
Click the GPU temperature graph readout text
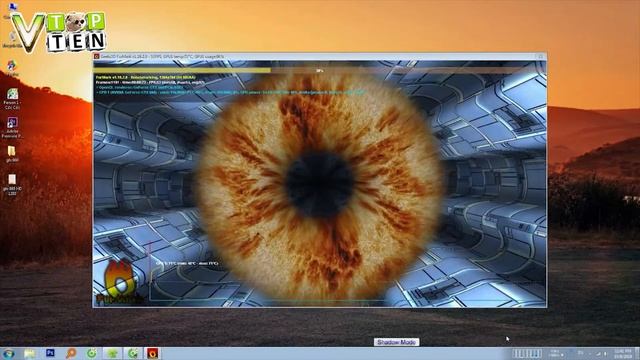(x=187, y=264)
